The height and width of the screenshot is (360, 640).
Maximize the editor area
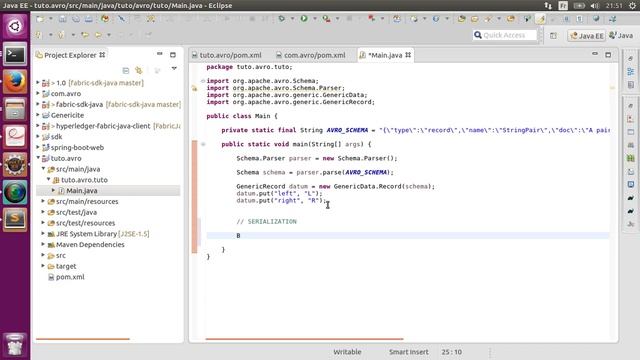pos(608,55)
